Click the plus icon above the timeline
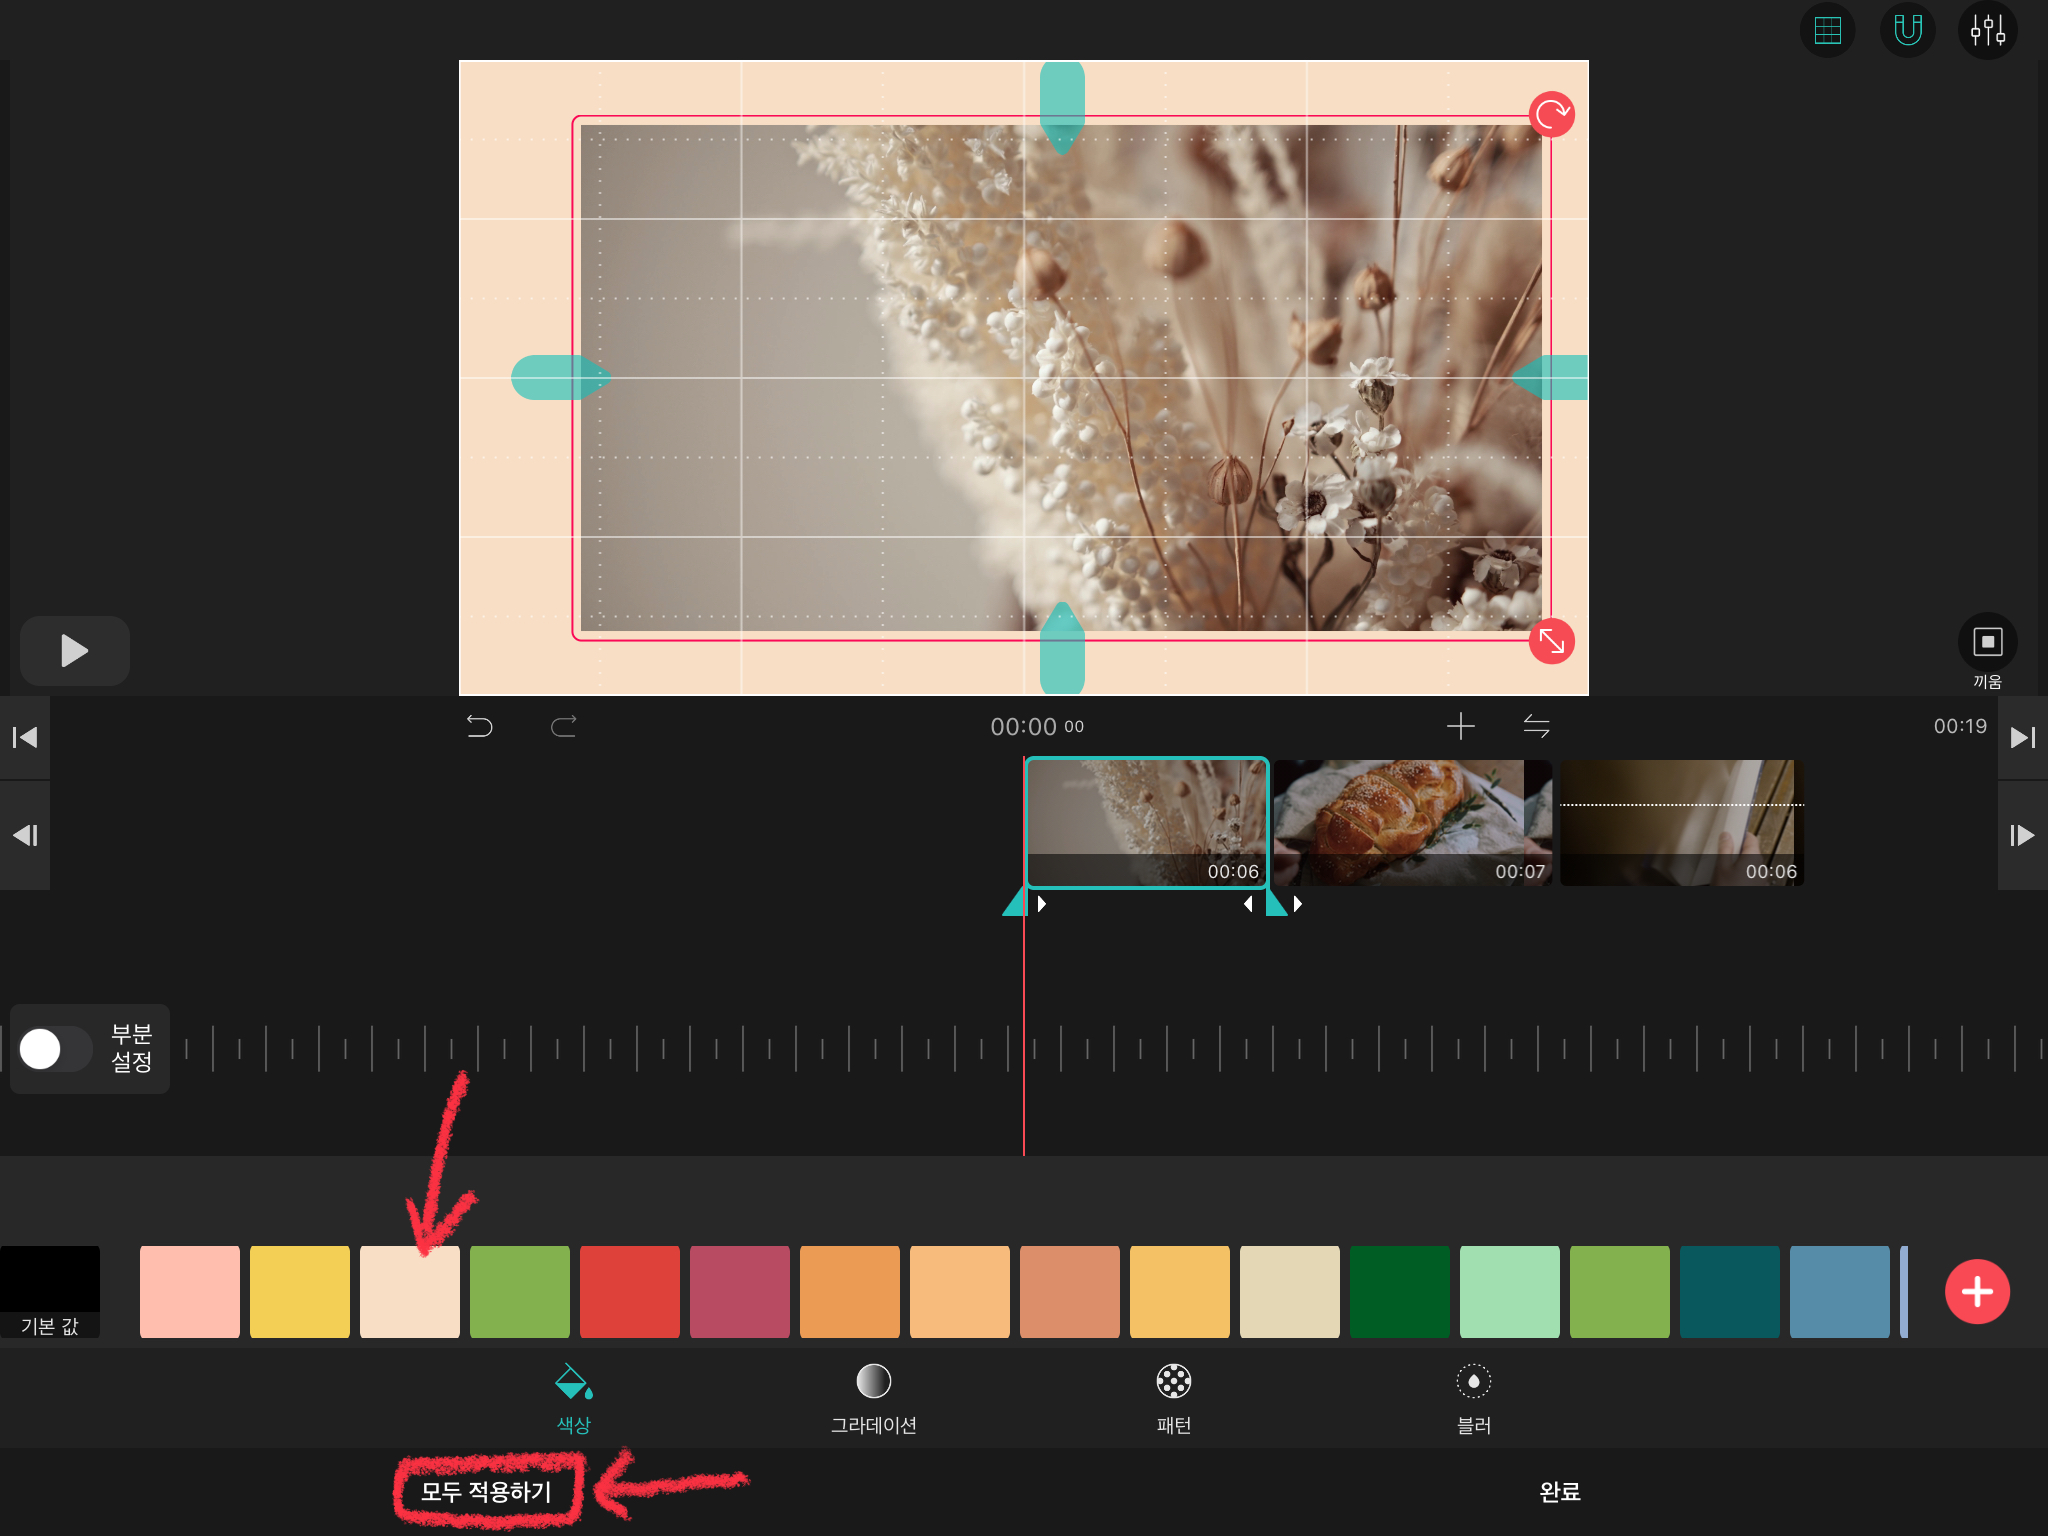2048x1536 pixels. click(1460, 726)
